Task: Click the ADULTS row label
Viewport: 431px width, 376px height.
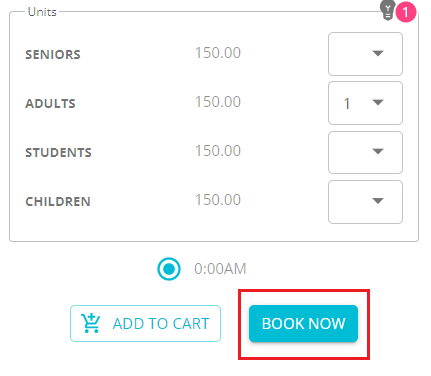Action: 50,104
